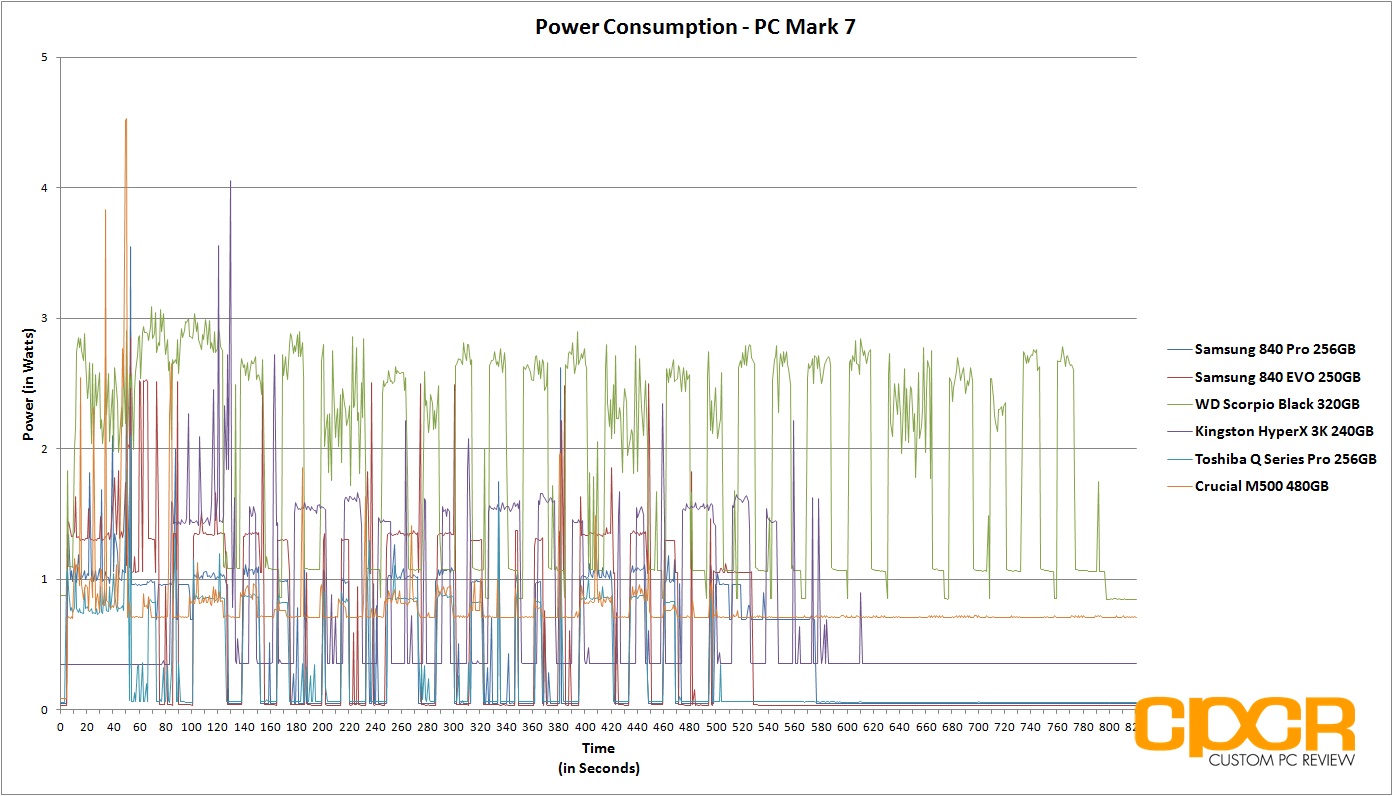The image size is (1393, 796).
Task: Click the (in Seconds) axis subtitle
Action: tap(600, 768)
